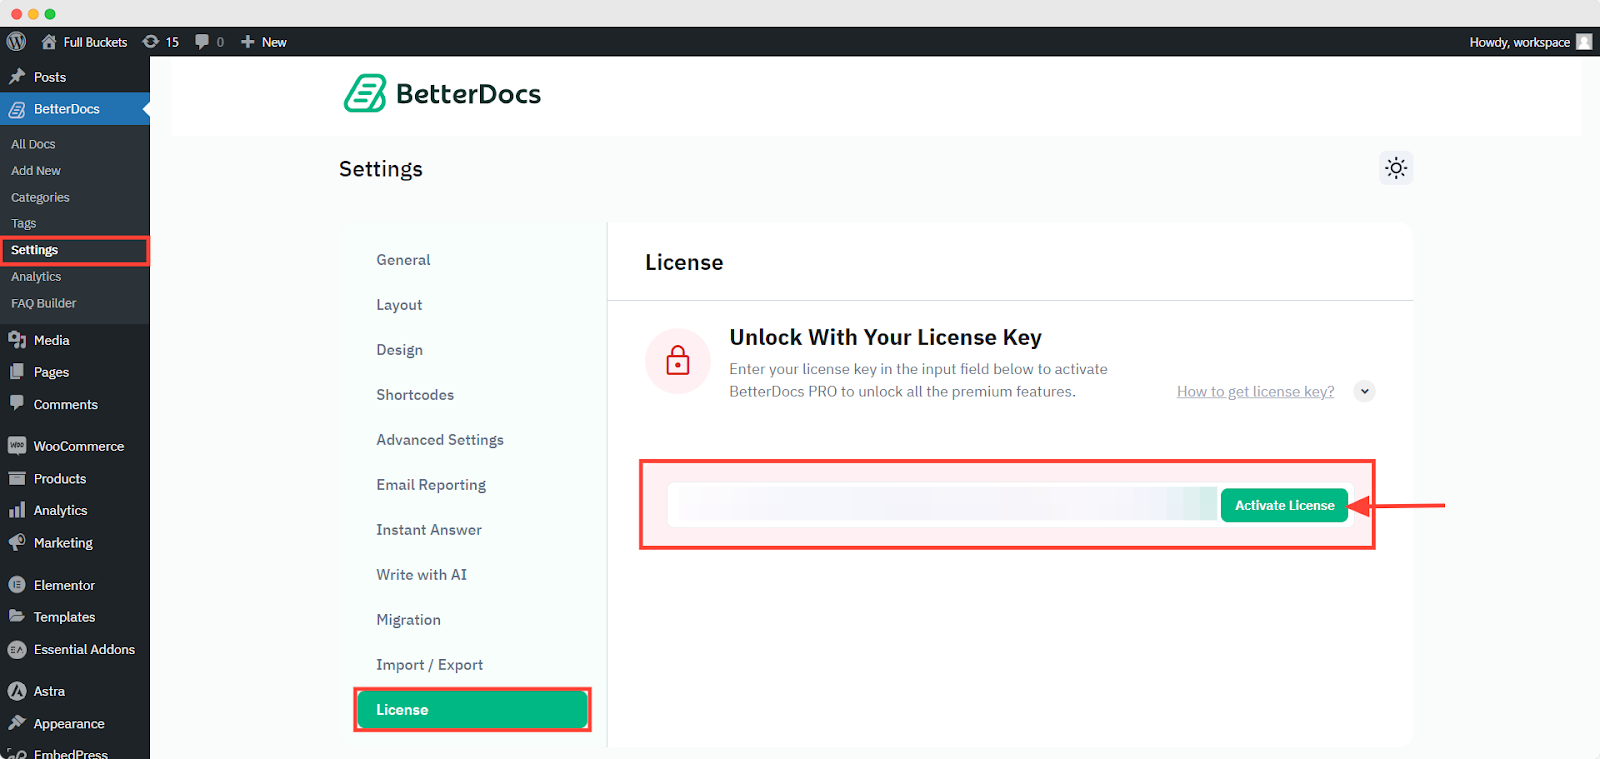Open the comments bubble icon in admin bar

(202, 42)
